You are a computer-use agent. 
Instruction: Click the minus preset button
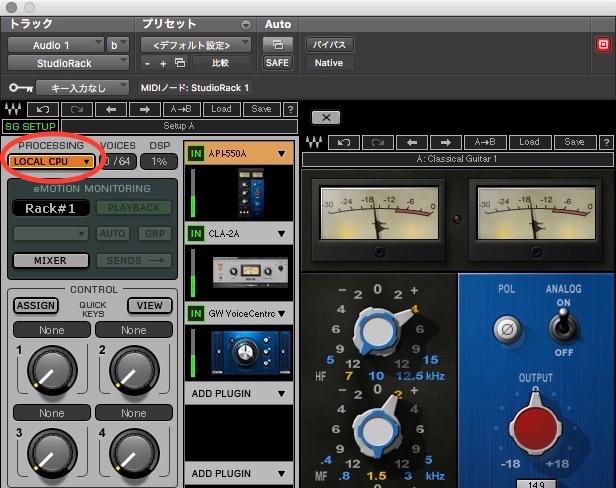coord(147,63)
